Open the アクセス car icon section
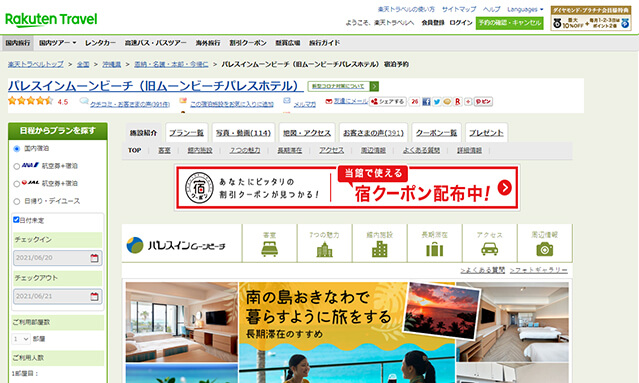Image resolution: width=639 pixels, height=383 pixels. 489,243
